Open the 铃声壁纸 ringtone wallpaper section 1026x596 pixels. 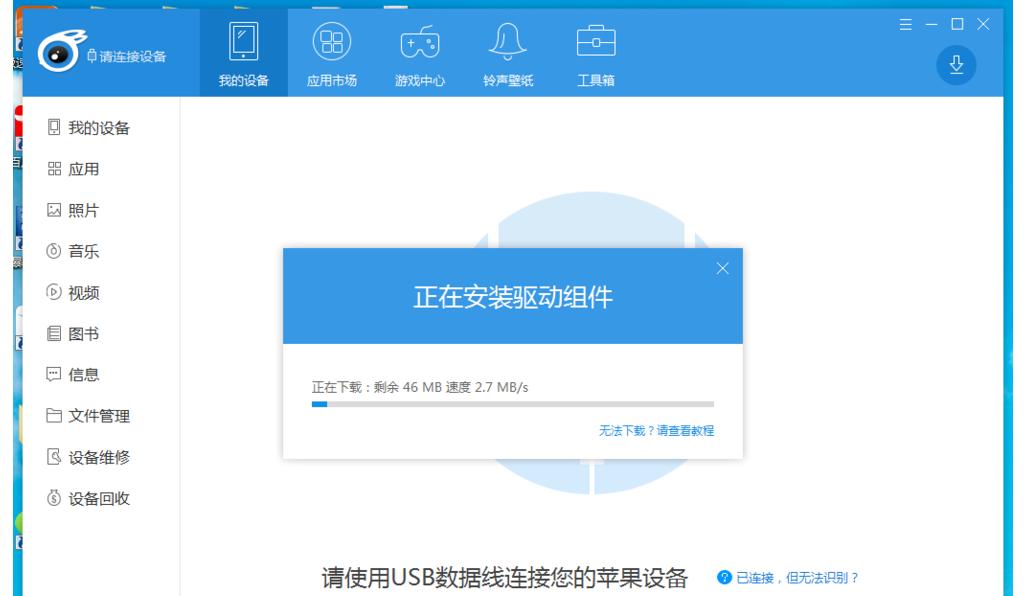pos(506,52)
